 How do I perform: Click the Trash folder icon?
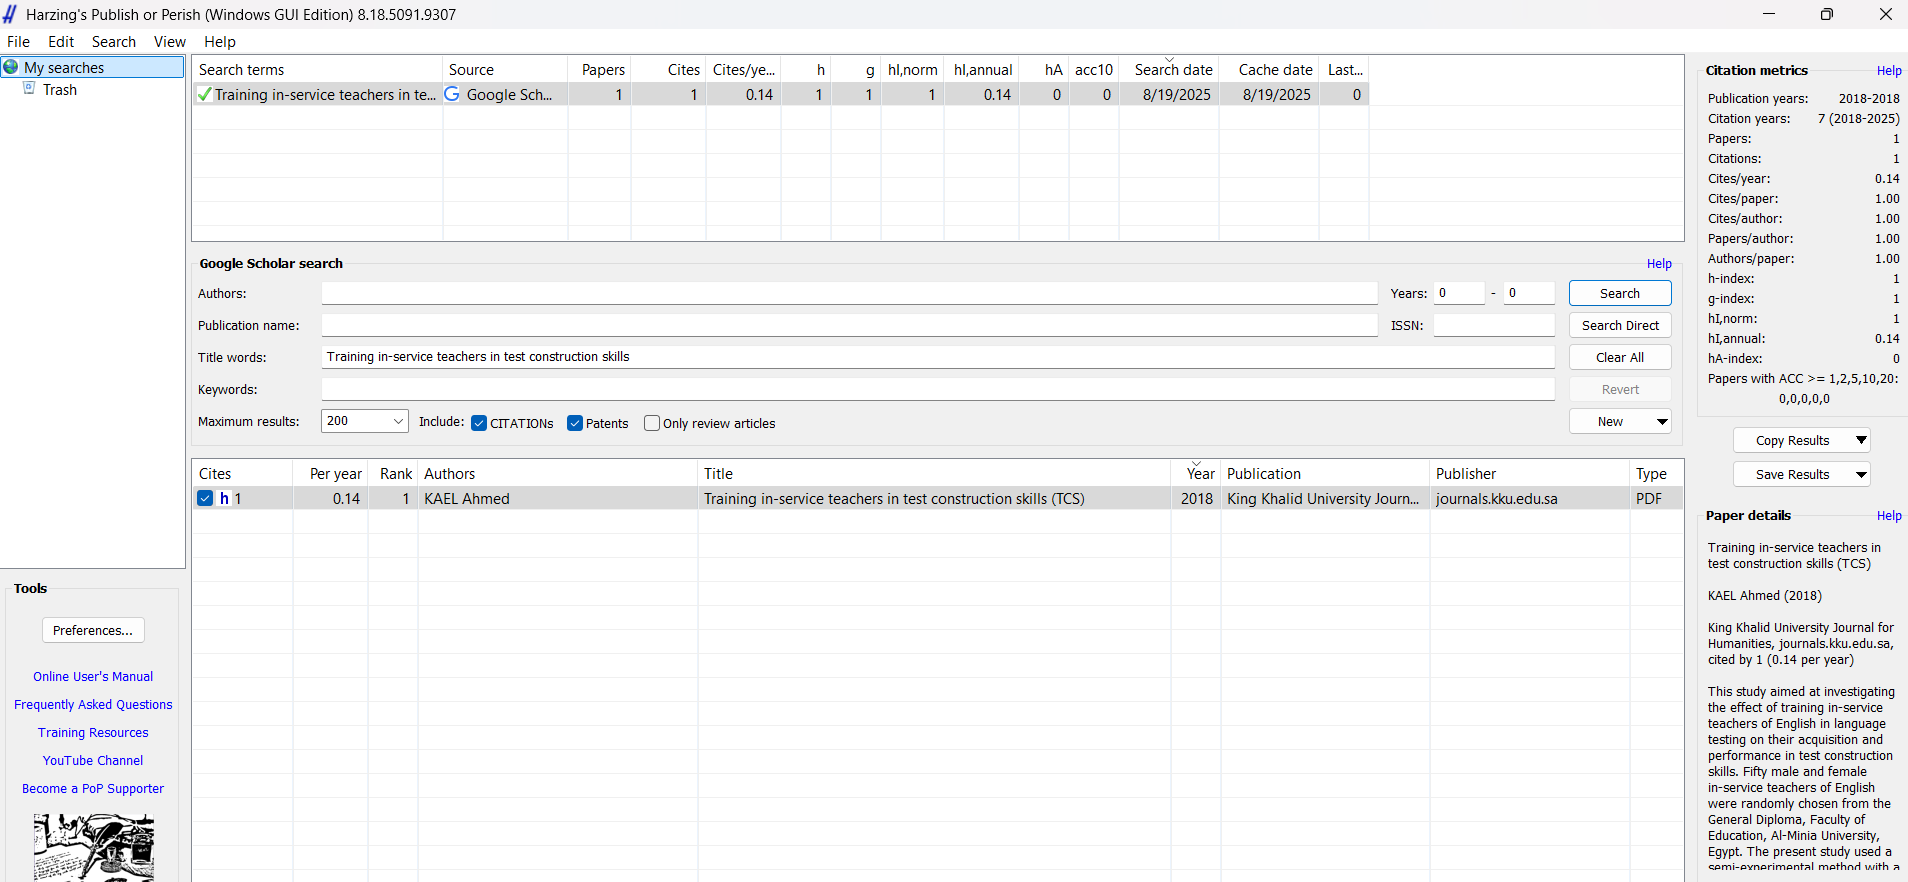29,89
